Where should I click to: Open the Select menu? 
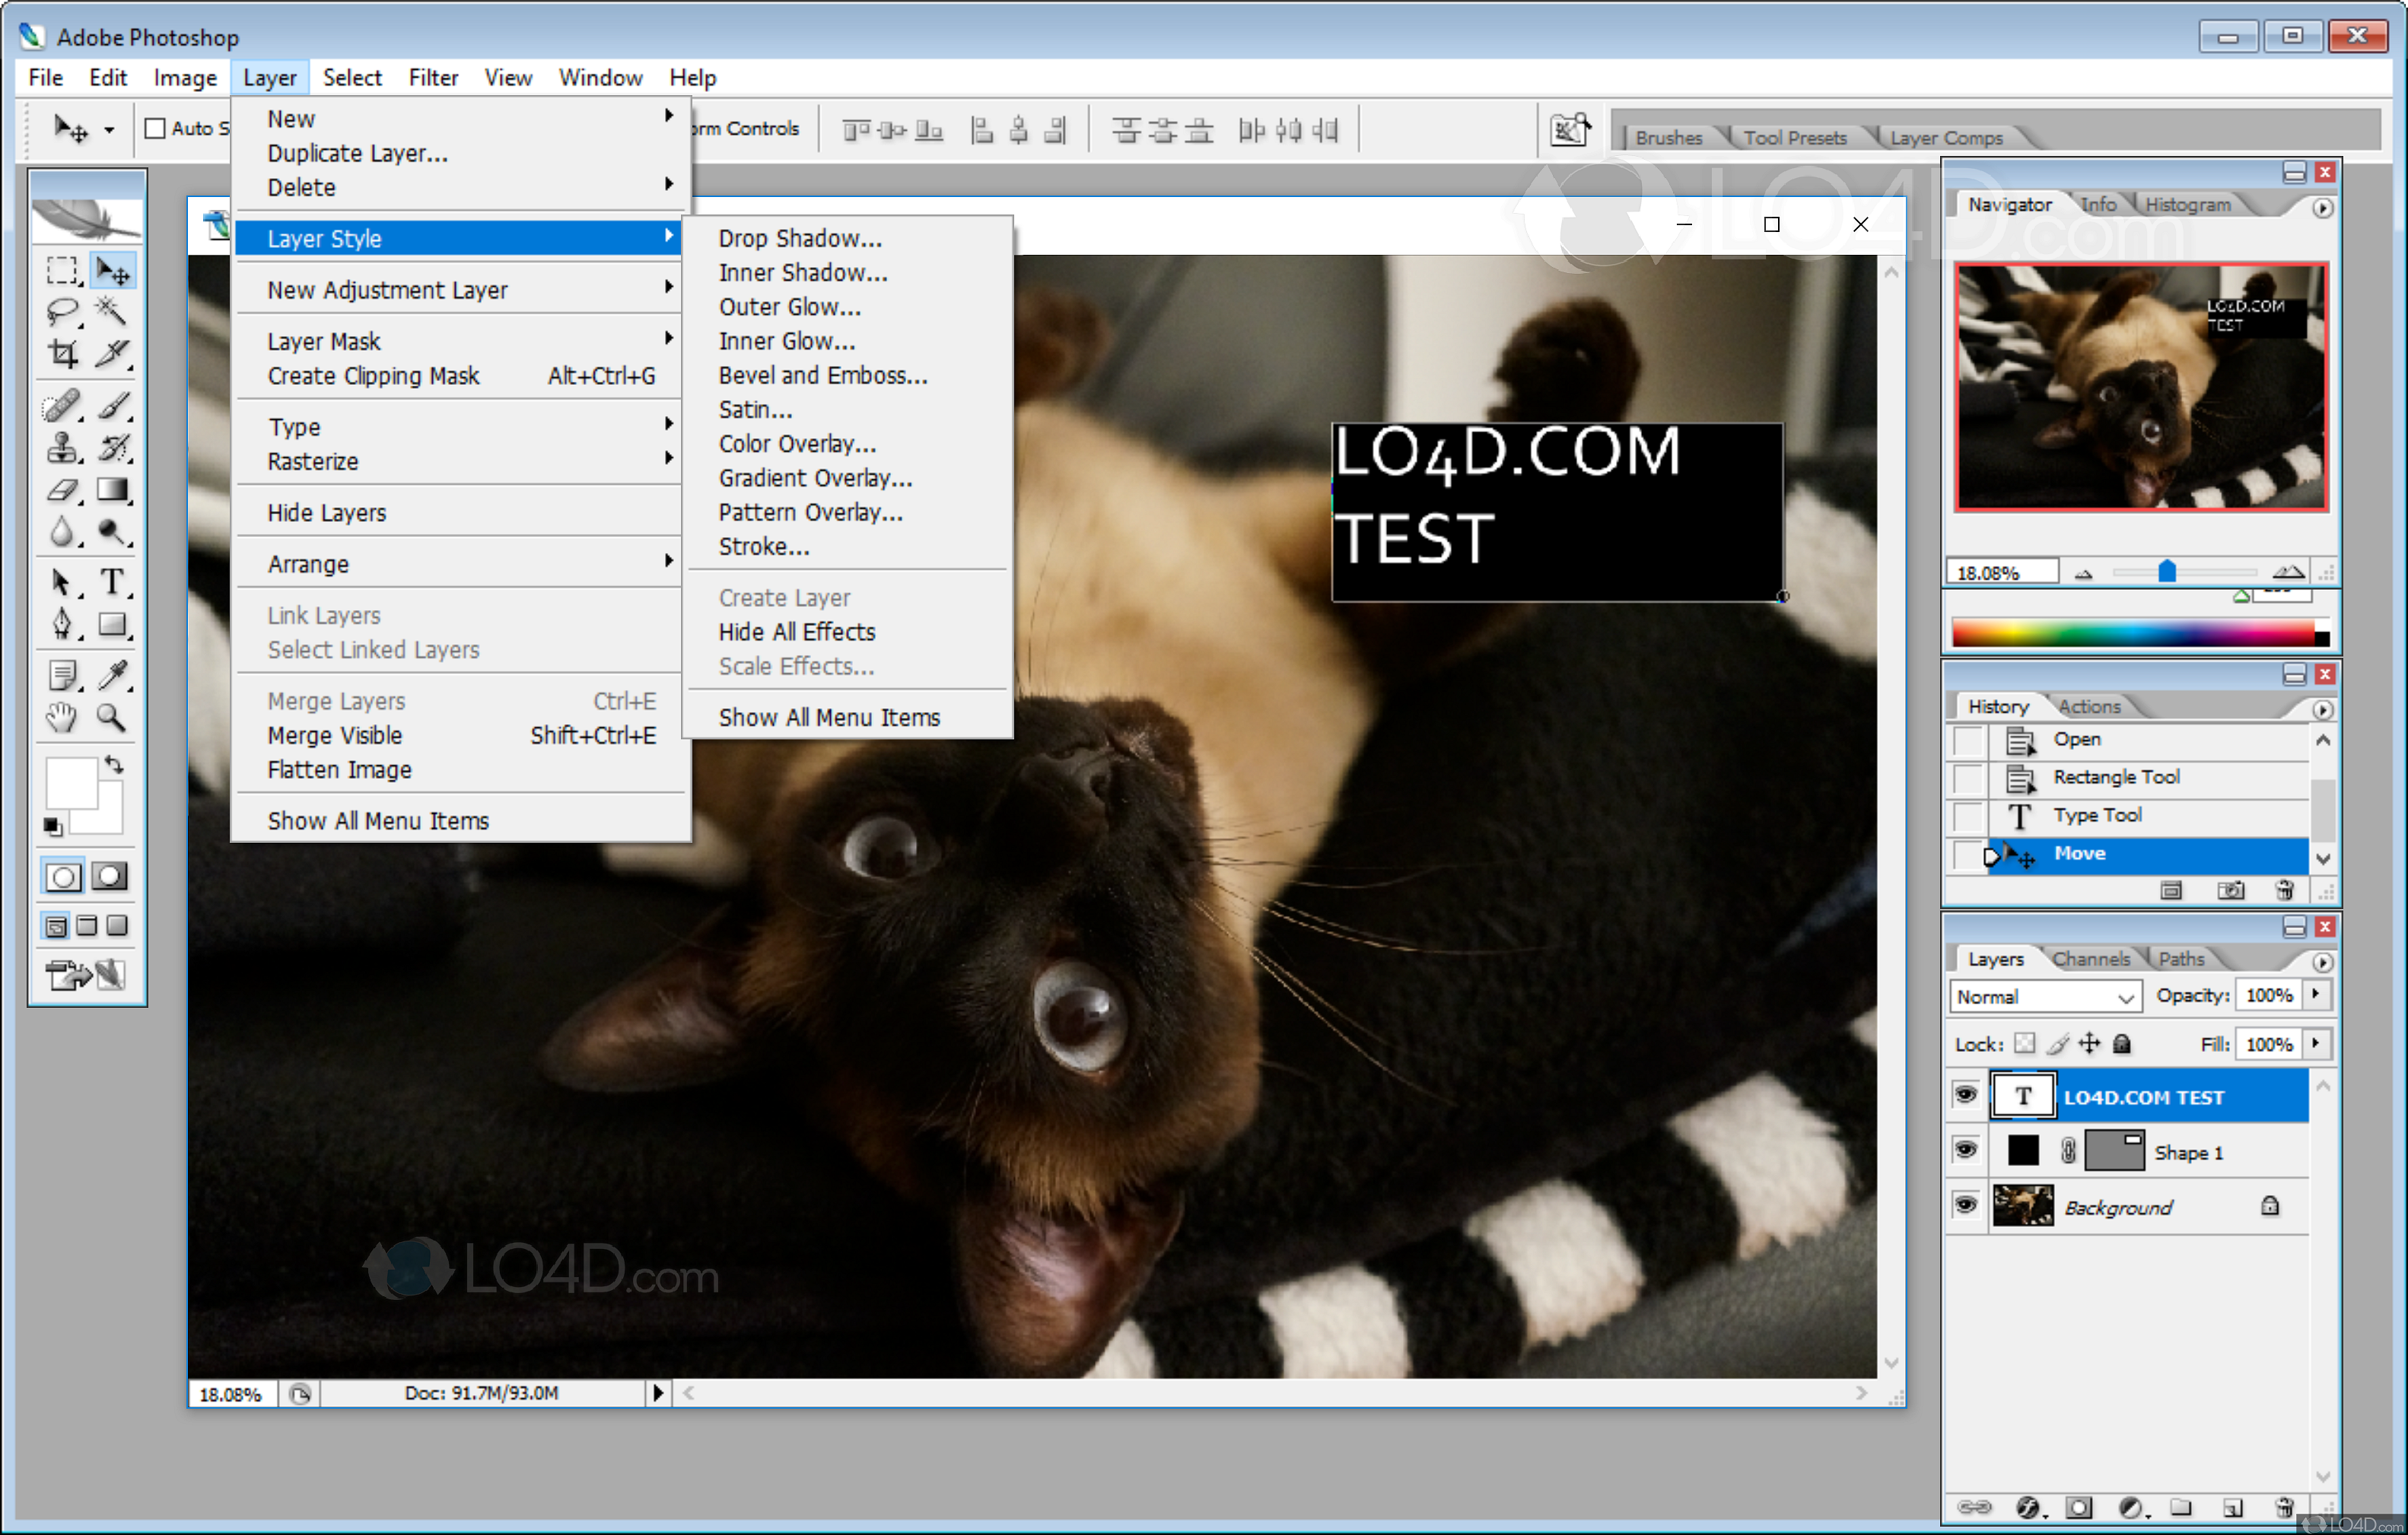pos(352,77)
